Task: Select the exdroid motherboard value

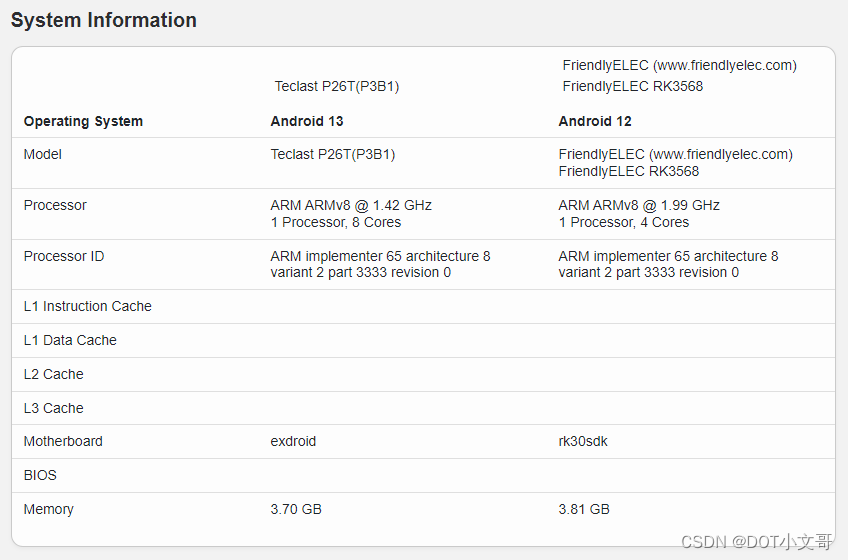Action: pos(293,442)
